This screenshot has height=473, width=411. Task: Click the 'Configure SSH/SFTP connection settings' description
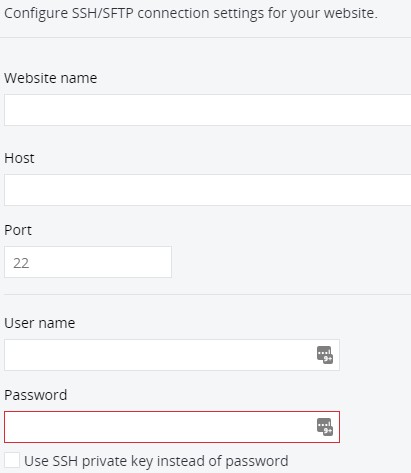[191, 13]
